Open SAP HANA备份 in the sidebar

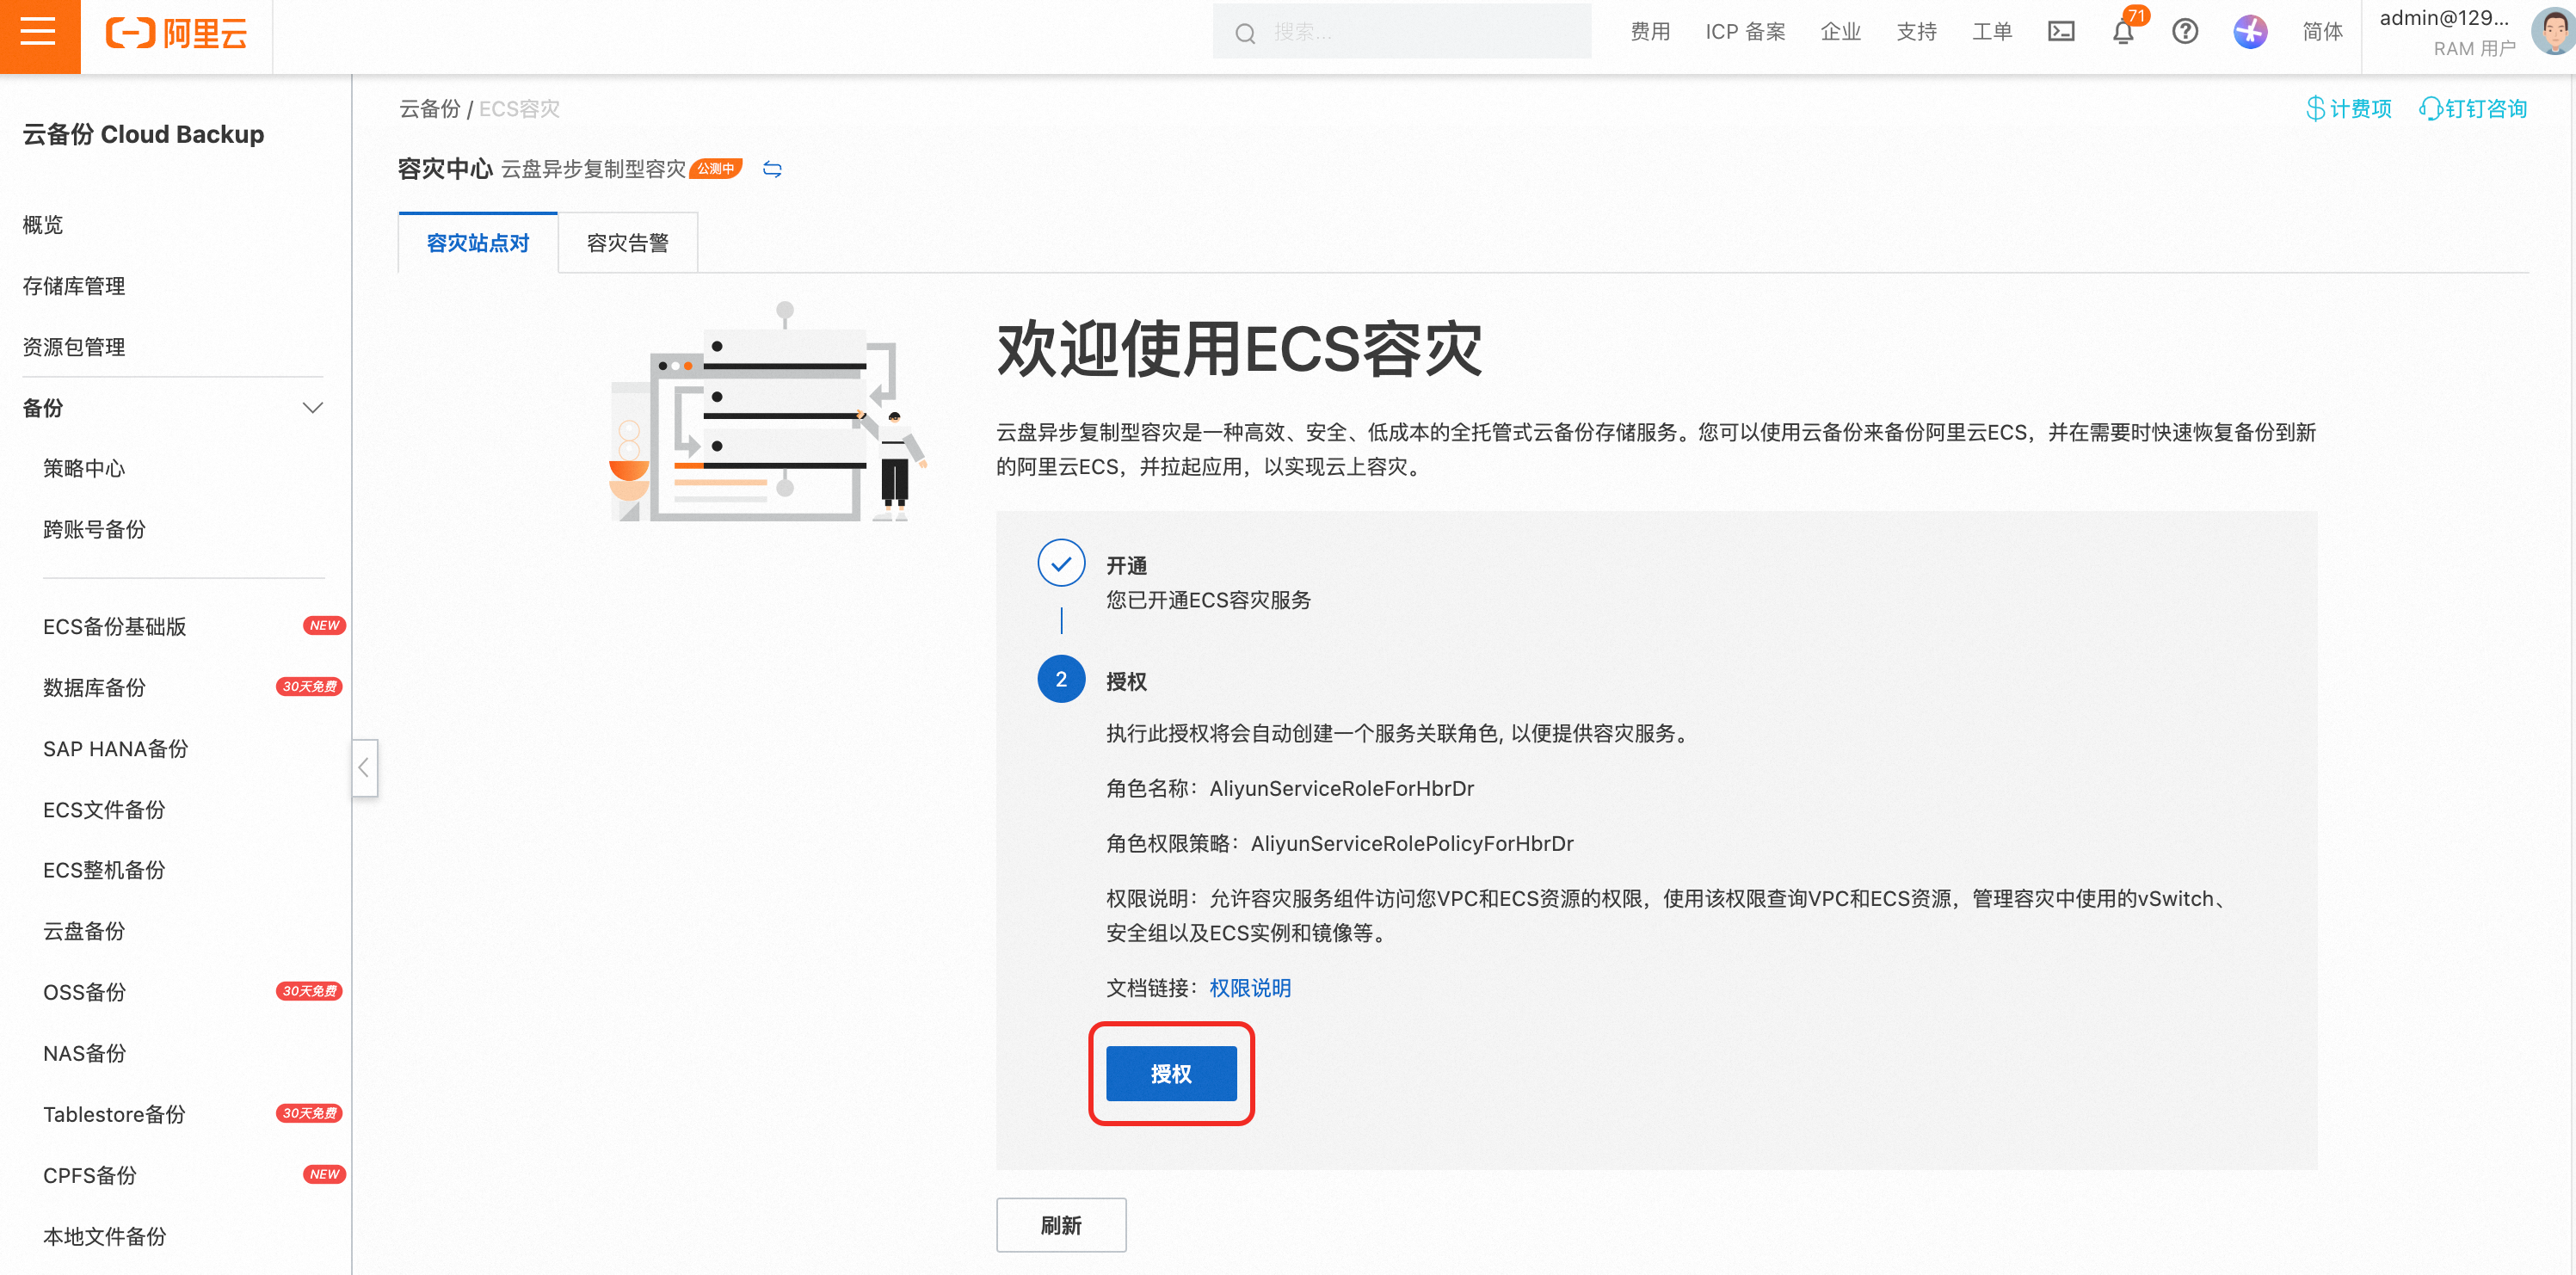115,748
